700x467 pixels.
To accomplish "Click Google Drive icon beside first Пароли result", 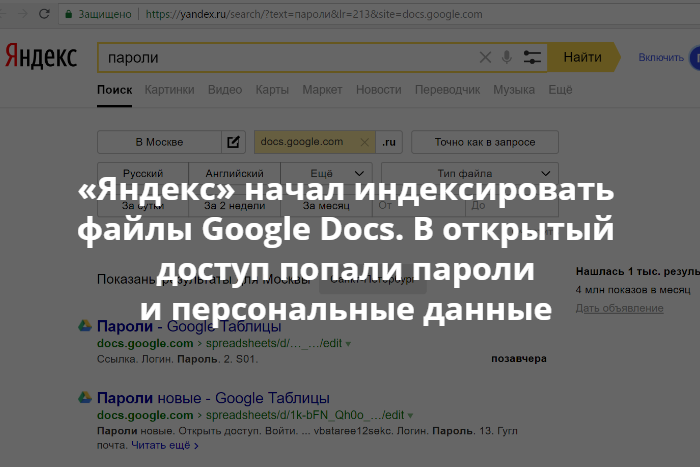I will click(x=86, y=326).
